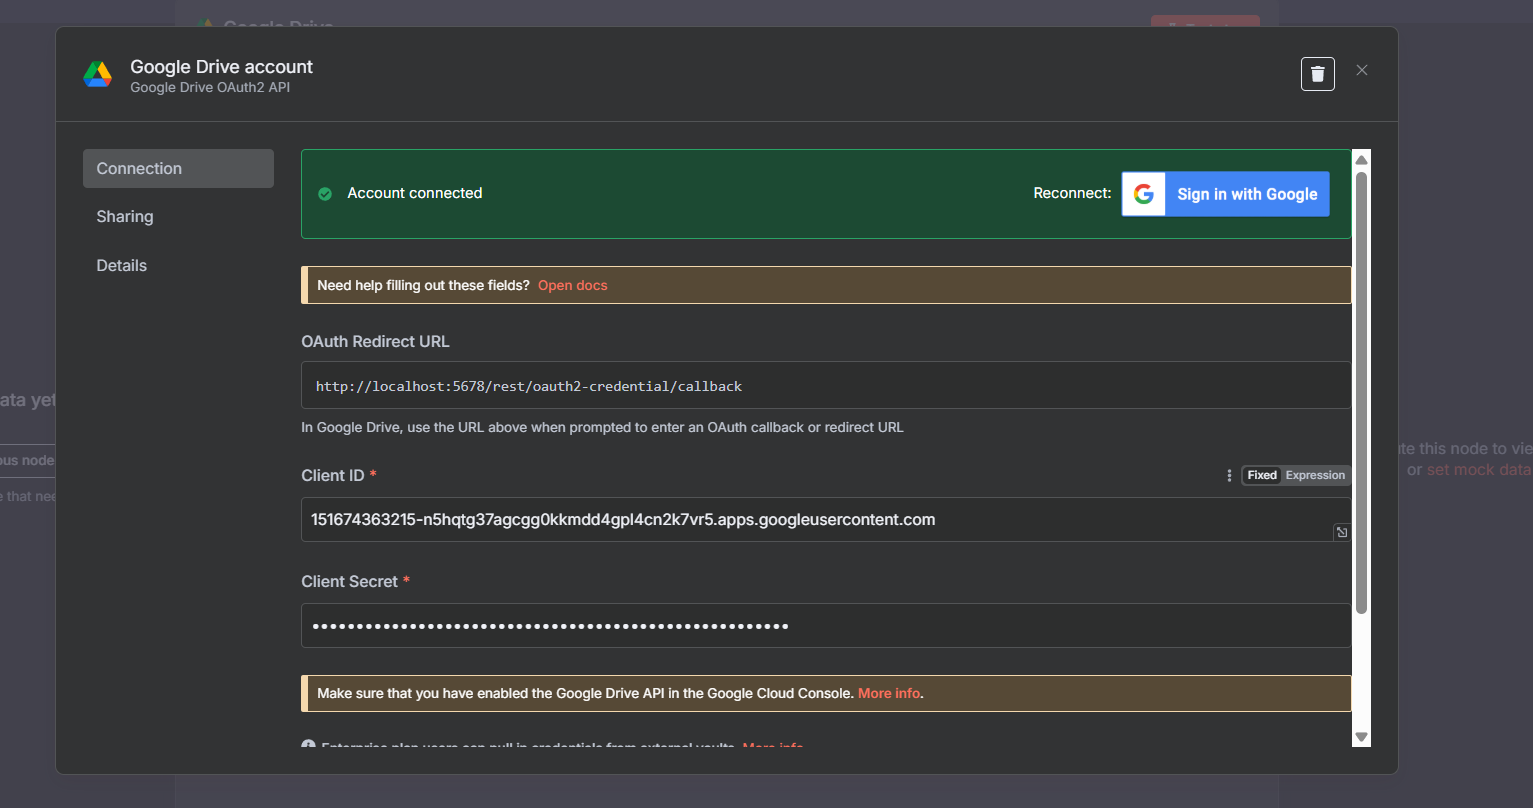The width and height of the screenshot is (1533, 808).
Task: Click the OAuth Redirect URL label
Action: pos(376,341)
